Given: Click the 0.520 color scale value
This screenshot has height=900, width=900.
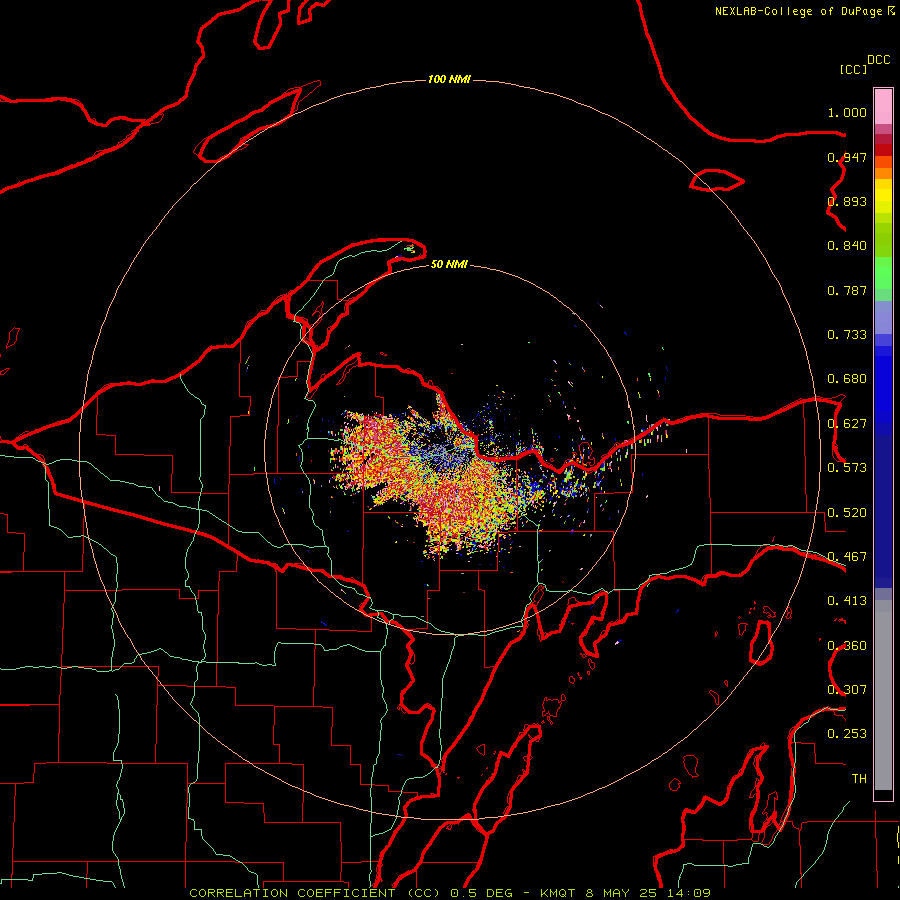Looking at the screenshot, I should (x=847, y=513).
